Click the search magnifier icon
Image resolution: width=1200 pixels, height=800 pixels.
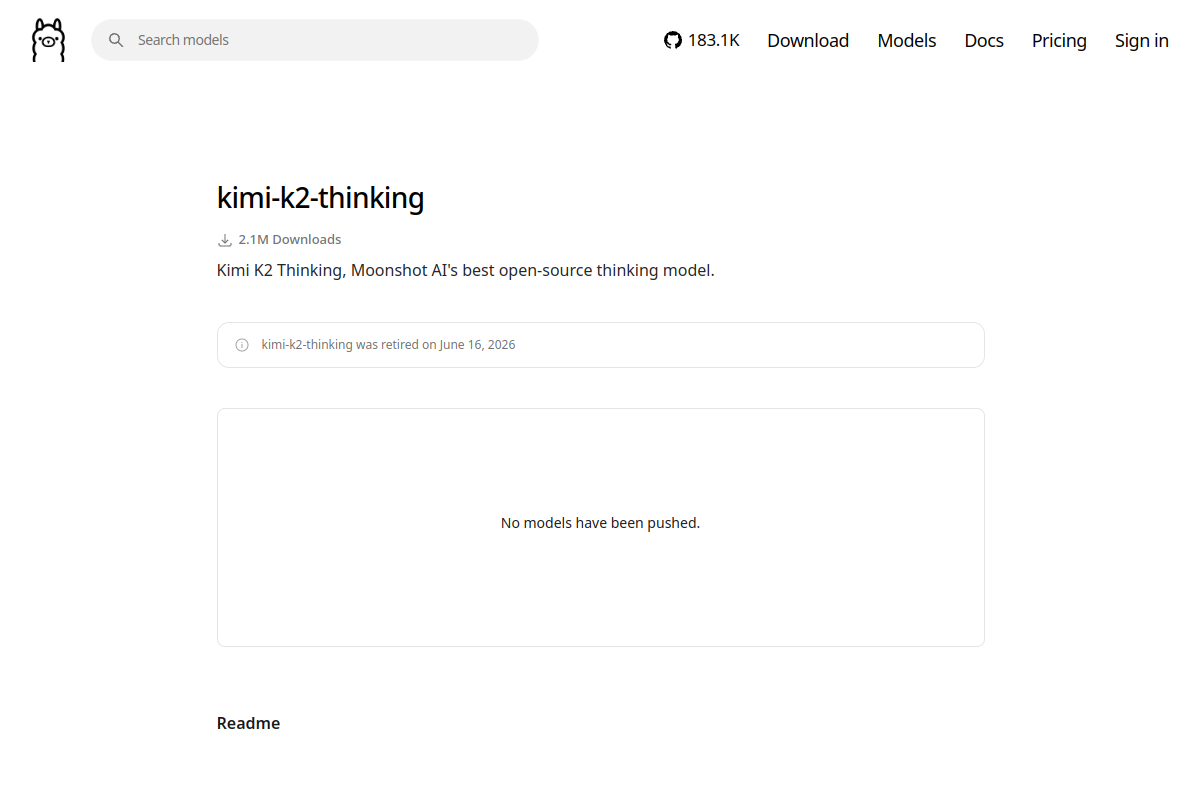coord(116,40)
